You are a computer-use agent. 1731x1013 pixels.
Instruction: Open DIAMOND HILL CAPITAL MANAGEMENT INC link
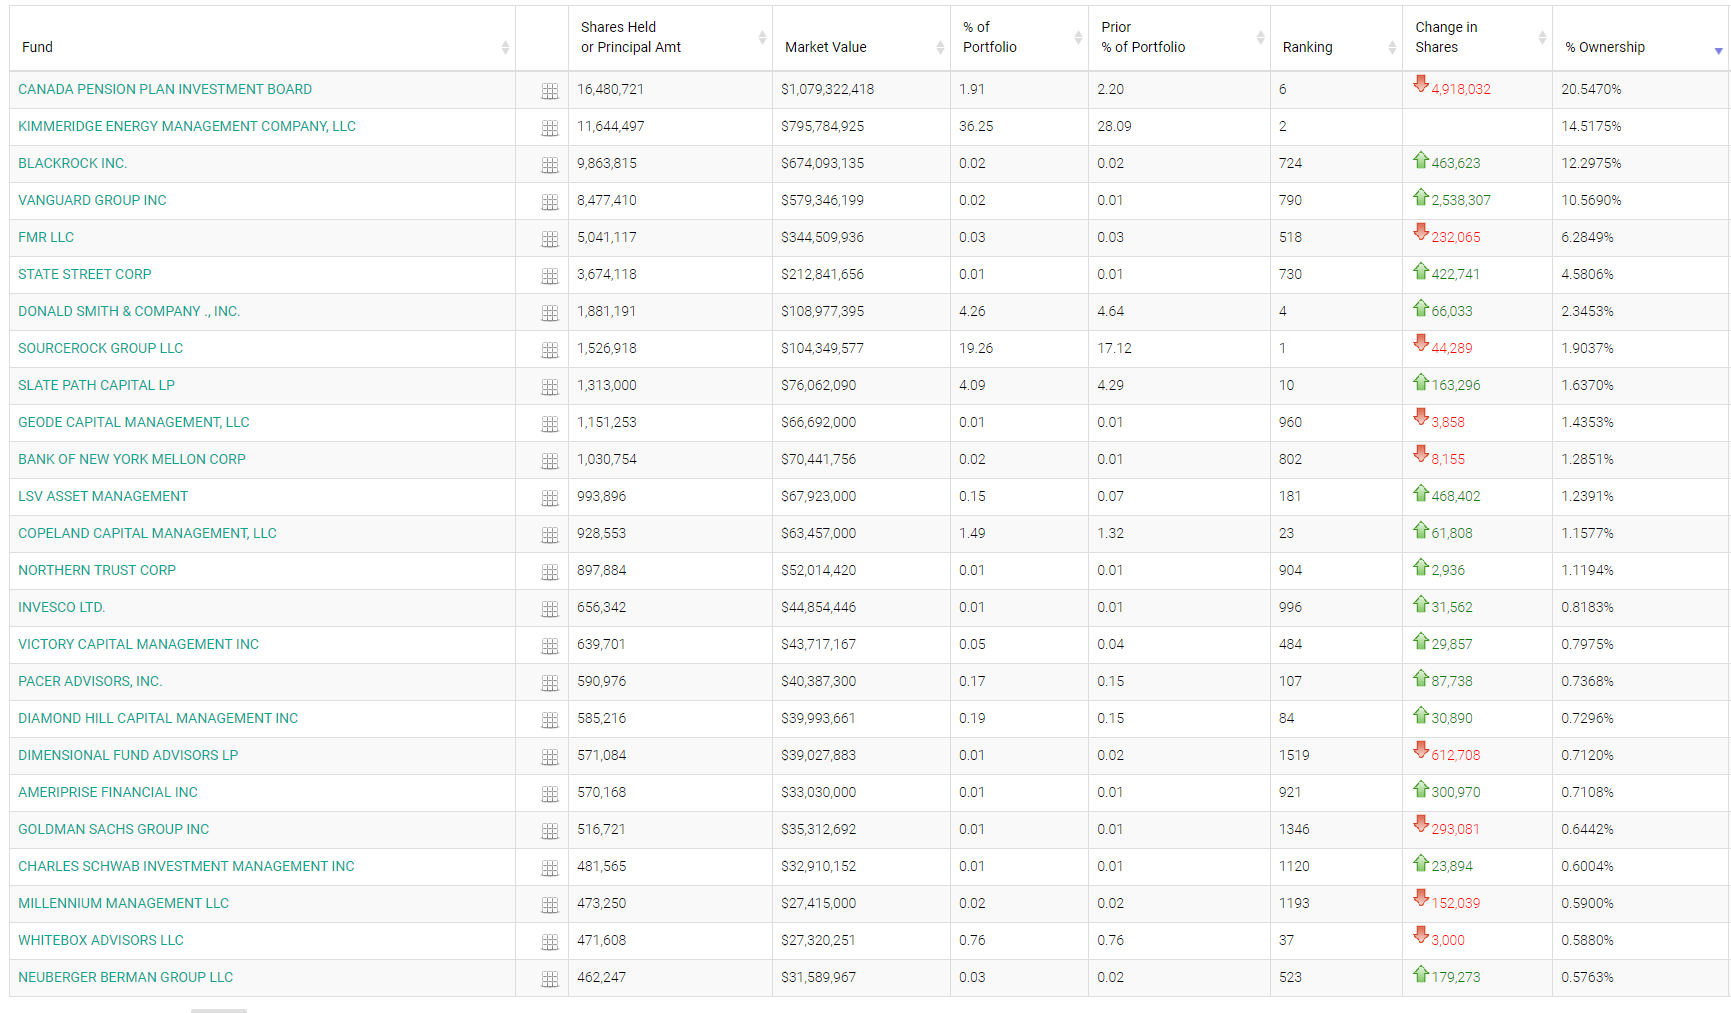click(158, 718)
